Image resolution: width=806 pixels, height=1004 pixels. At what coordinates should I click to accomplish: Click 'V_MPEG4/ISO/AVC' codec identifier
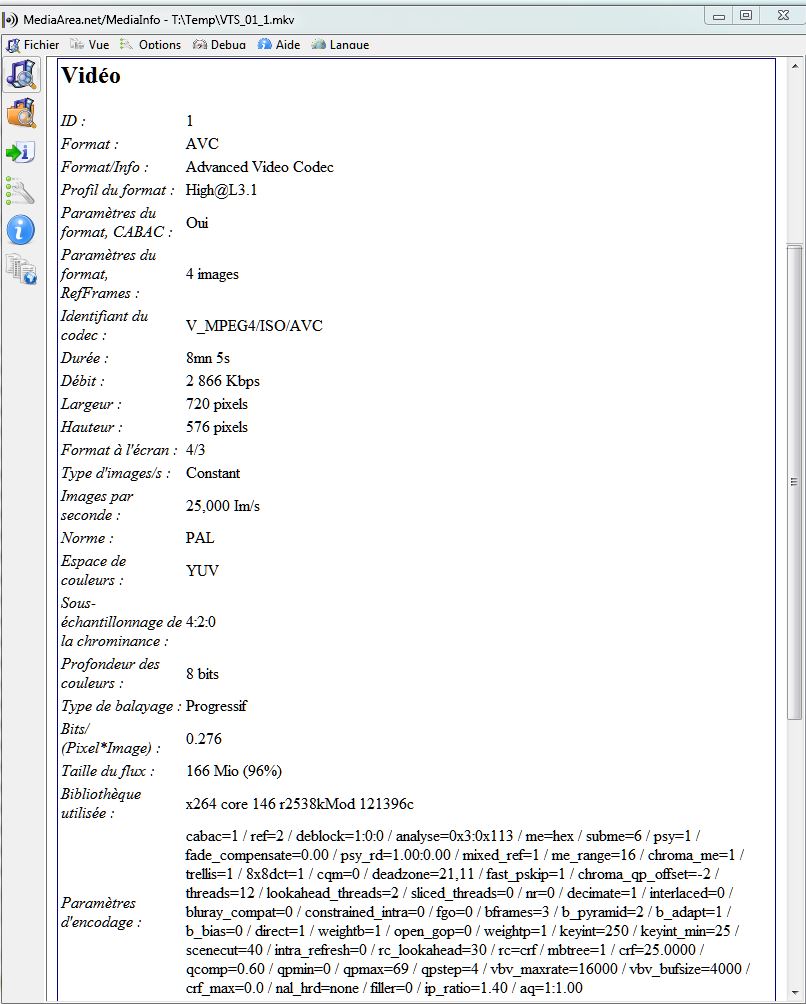point(254,325)
